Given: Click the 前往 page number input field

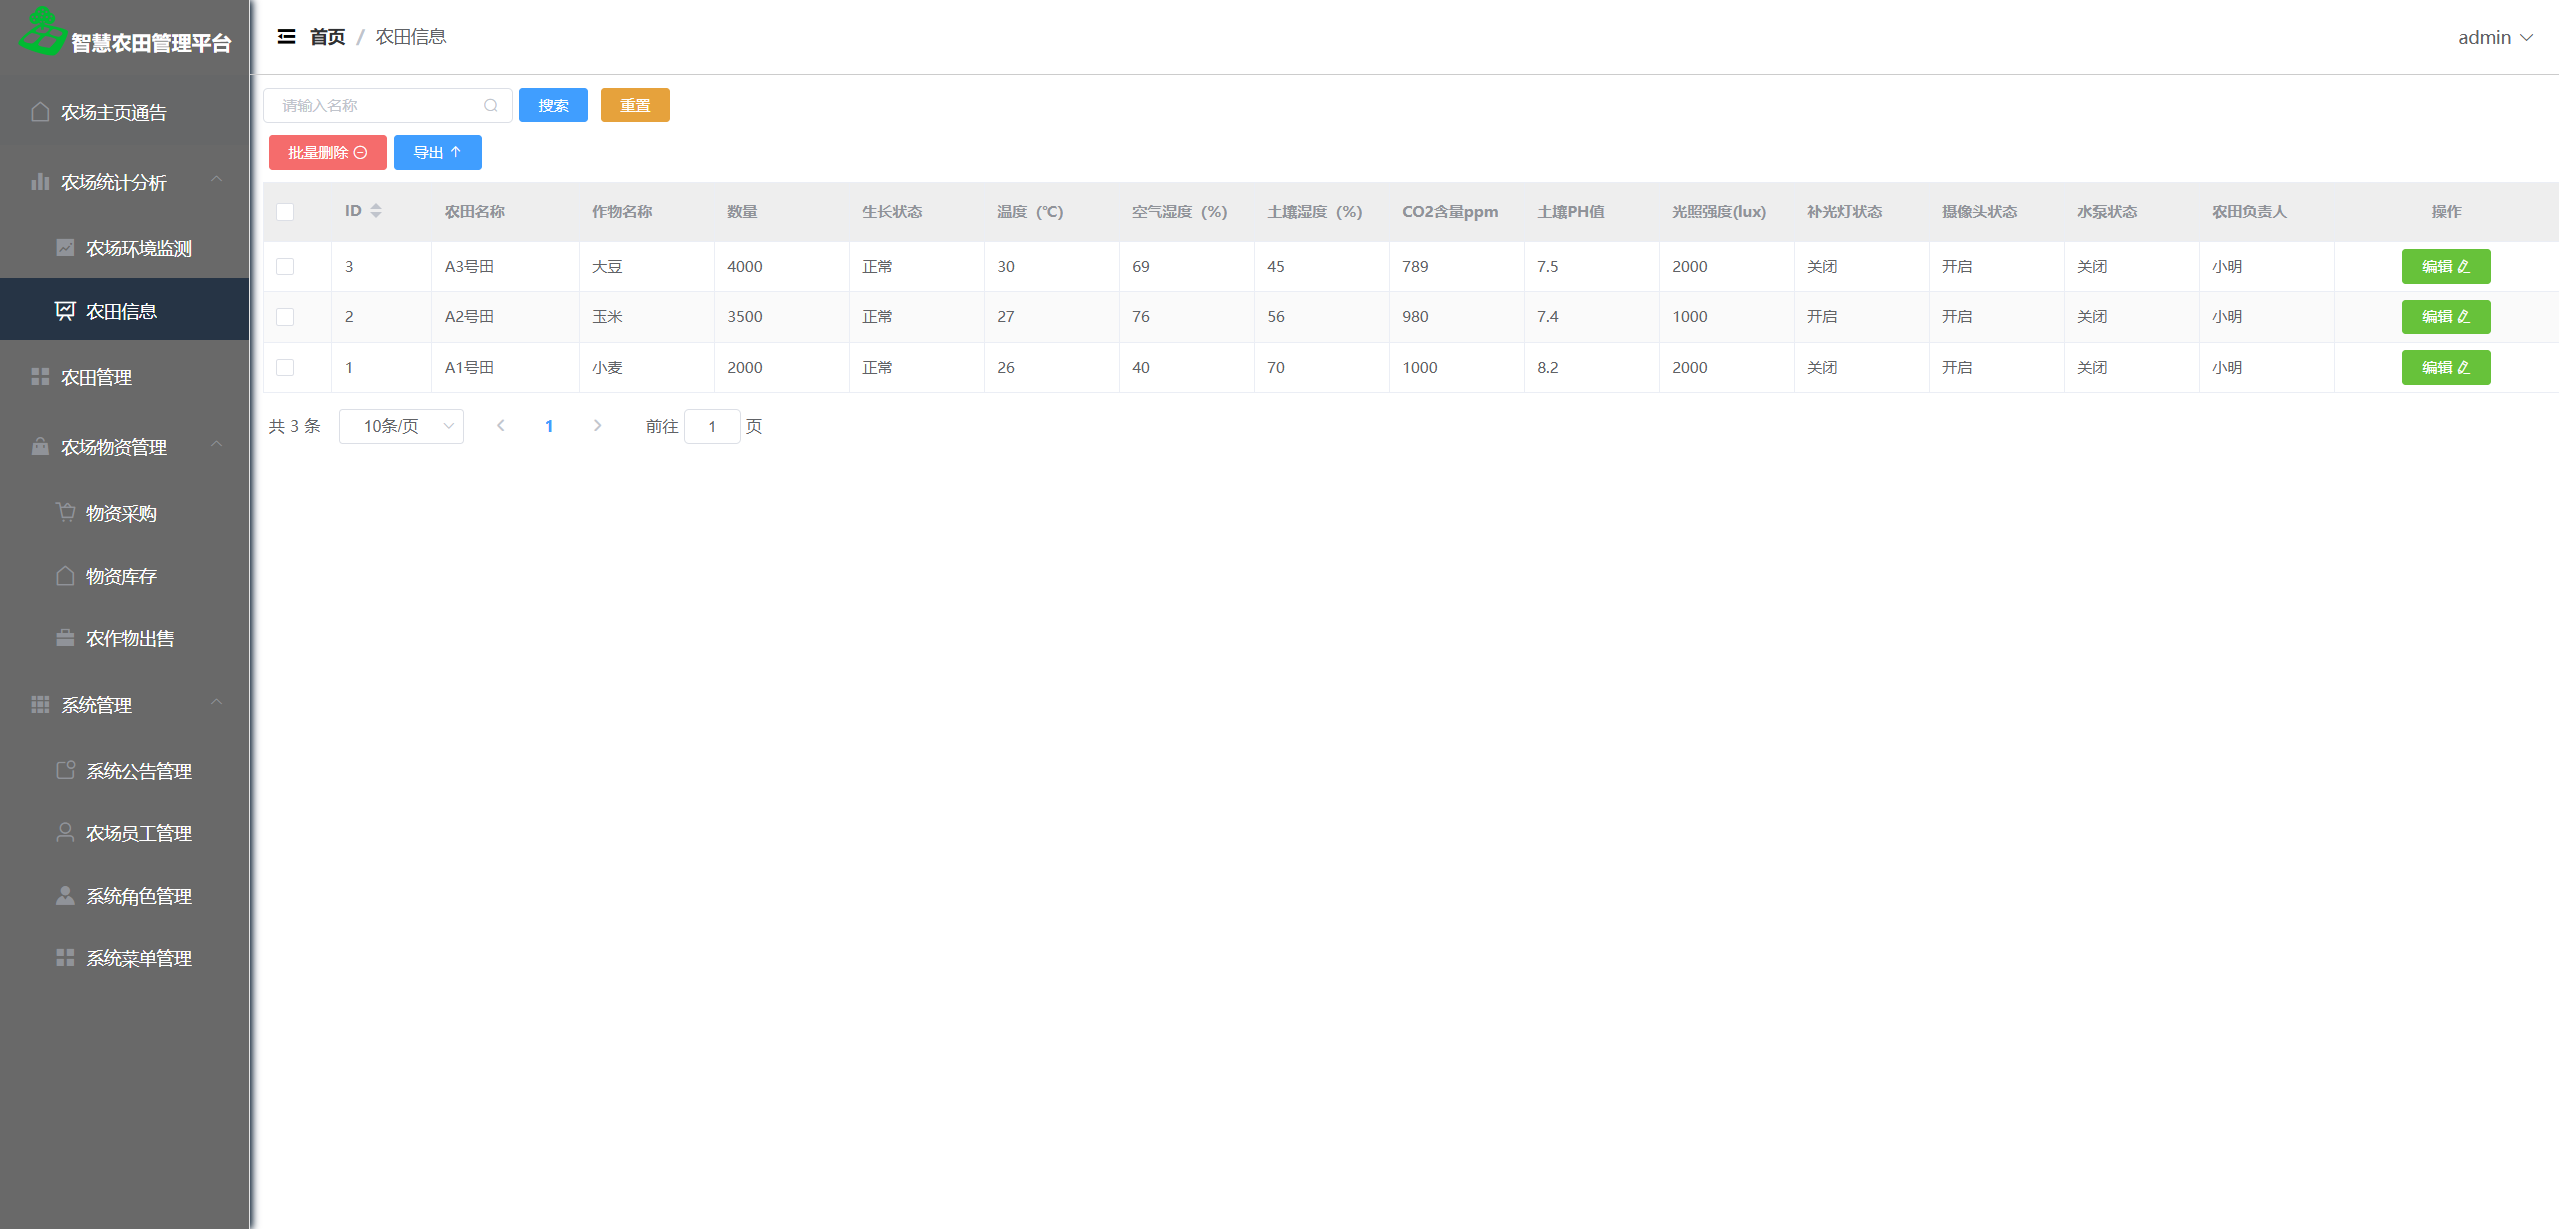Looking at the screenshot, I should [712, 426].
